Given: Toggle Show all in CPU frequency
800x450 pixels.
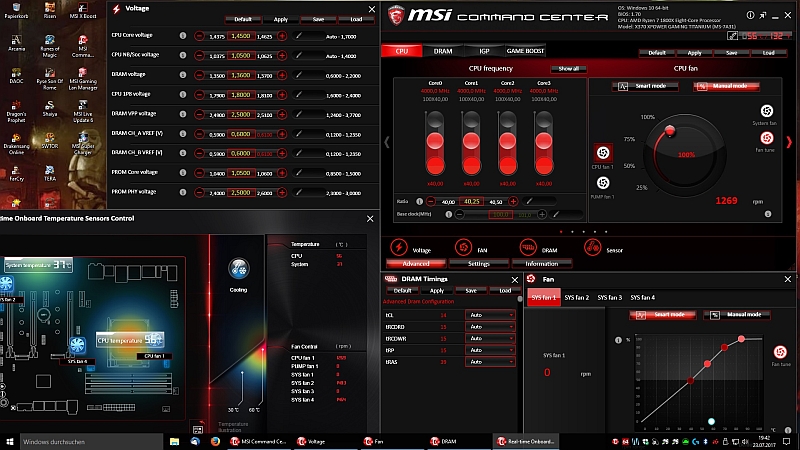Looking at the screenshot, I should coord(568,69).
